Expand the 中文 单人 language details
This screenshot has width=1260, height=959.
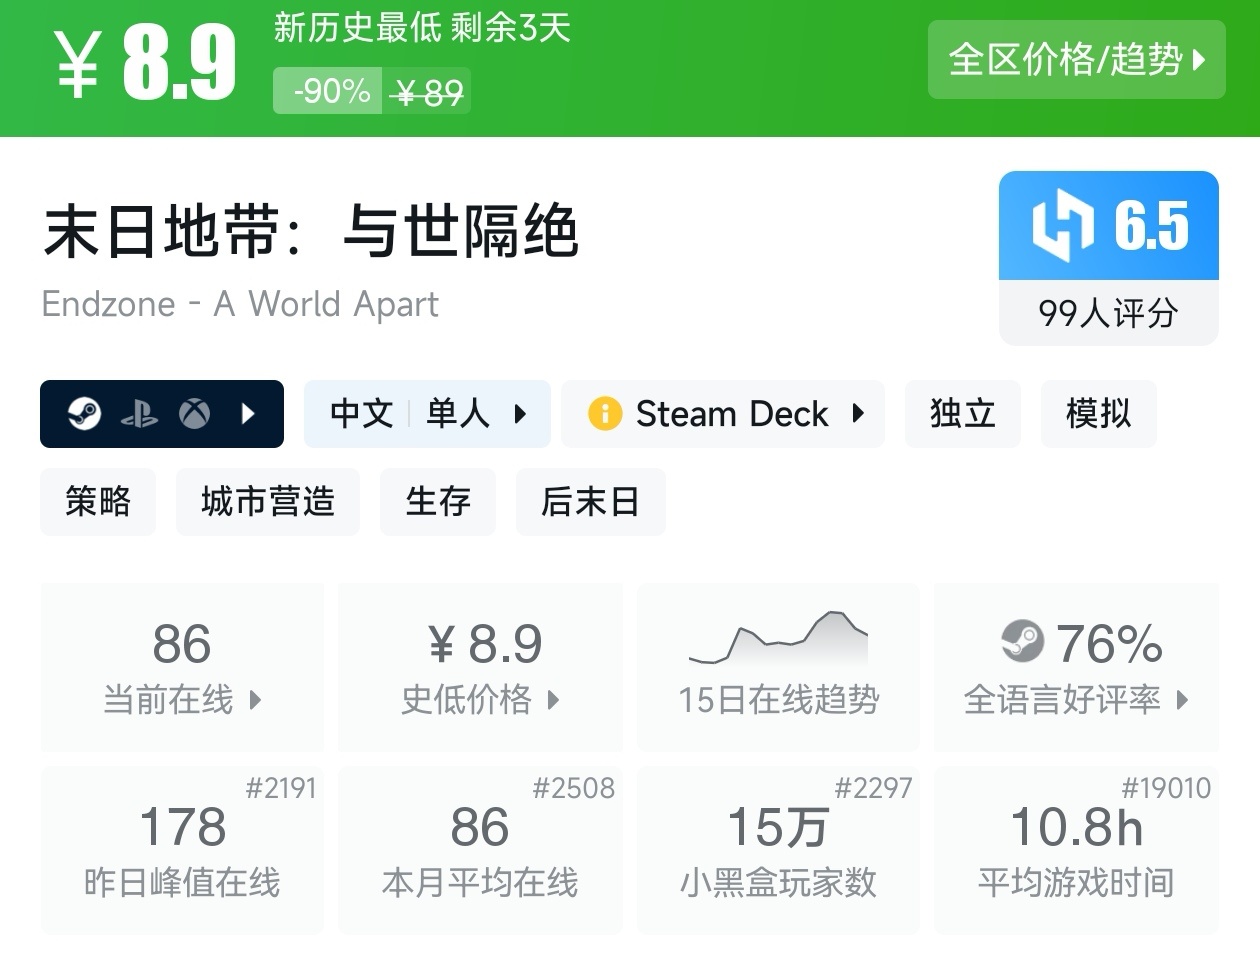[x=427, y=413]
